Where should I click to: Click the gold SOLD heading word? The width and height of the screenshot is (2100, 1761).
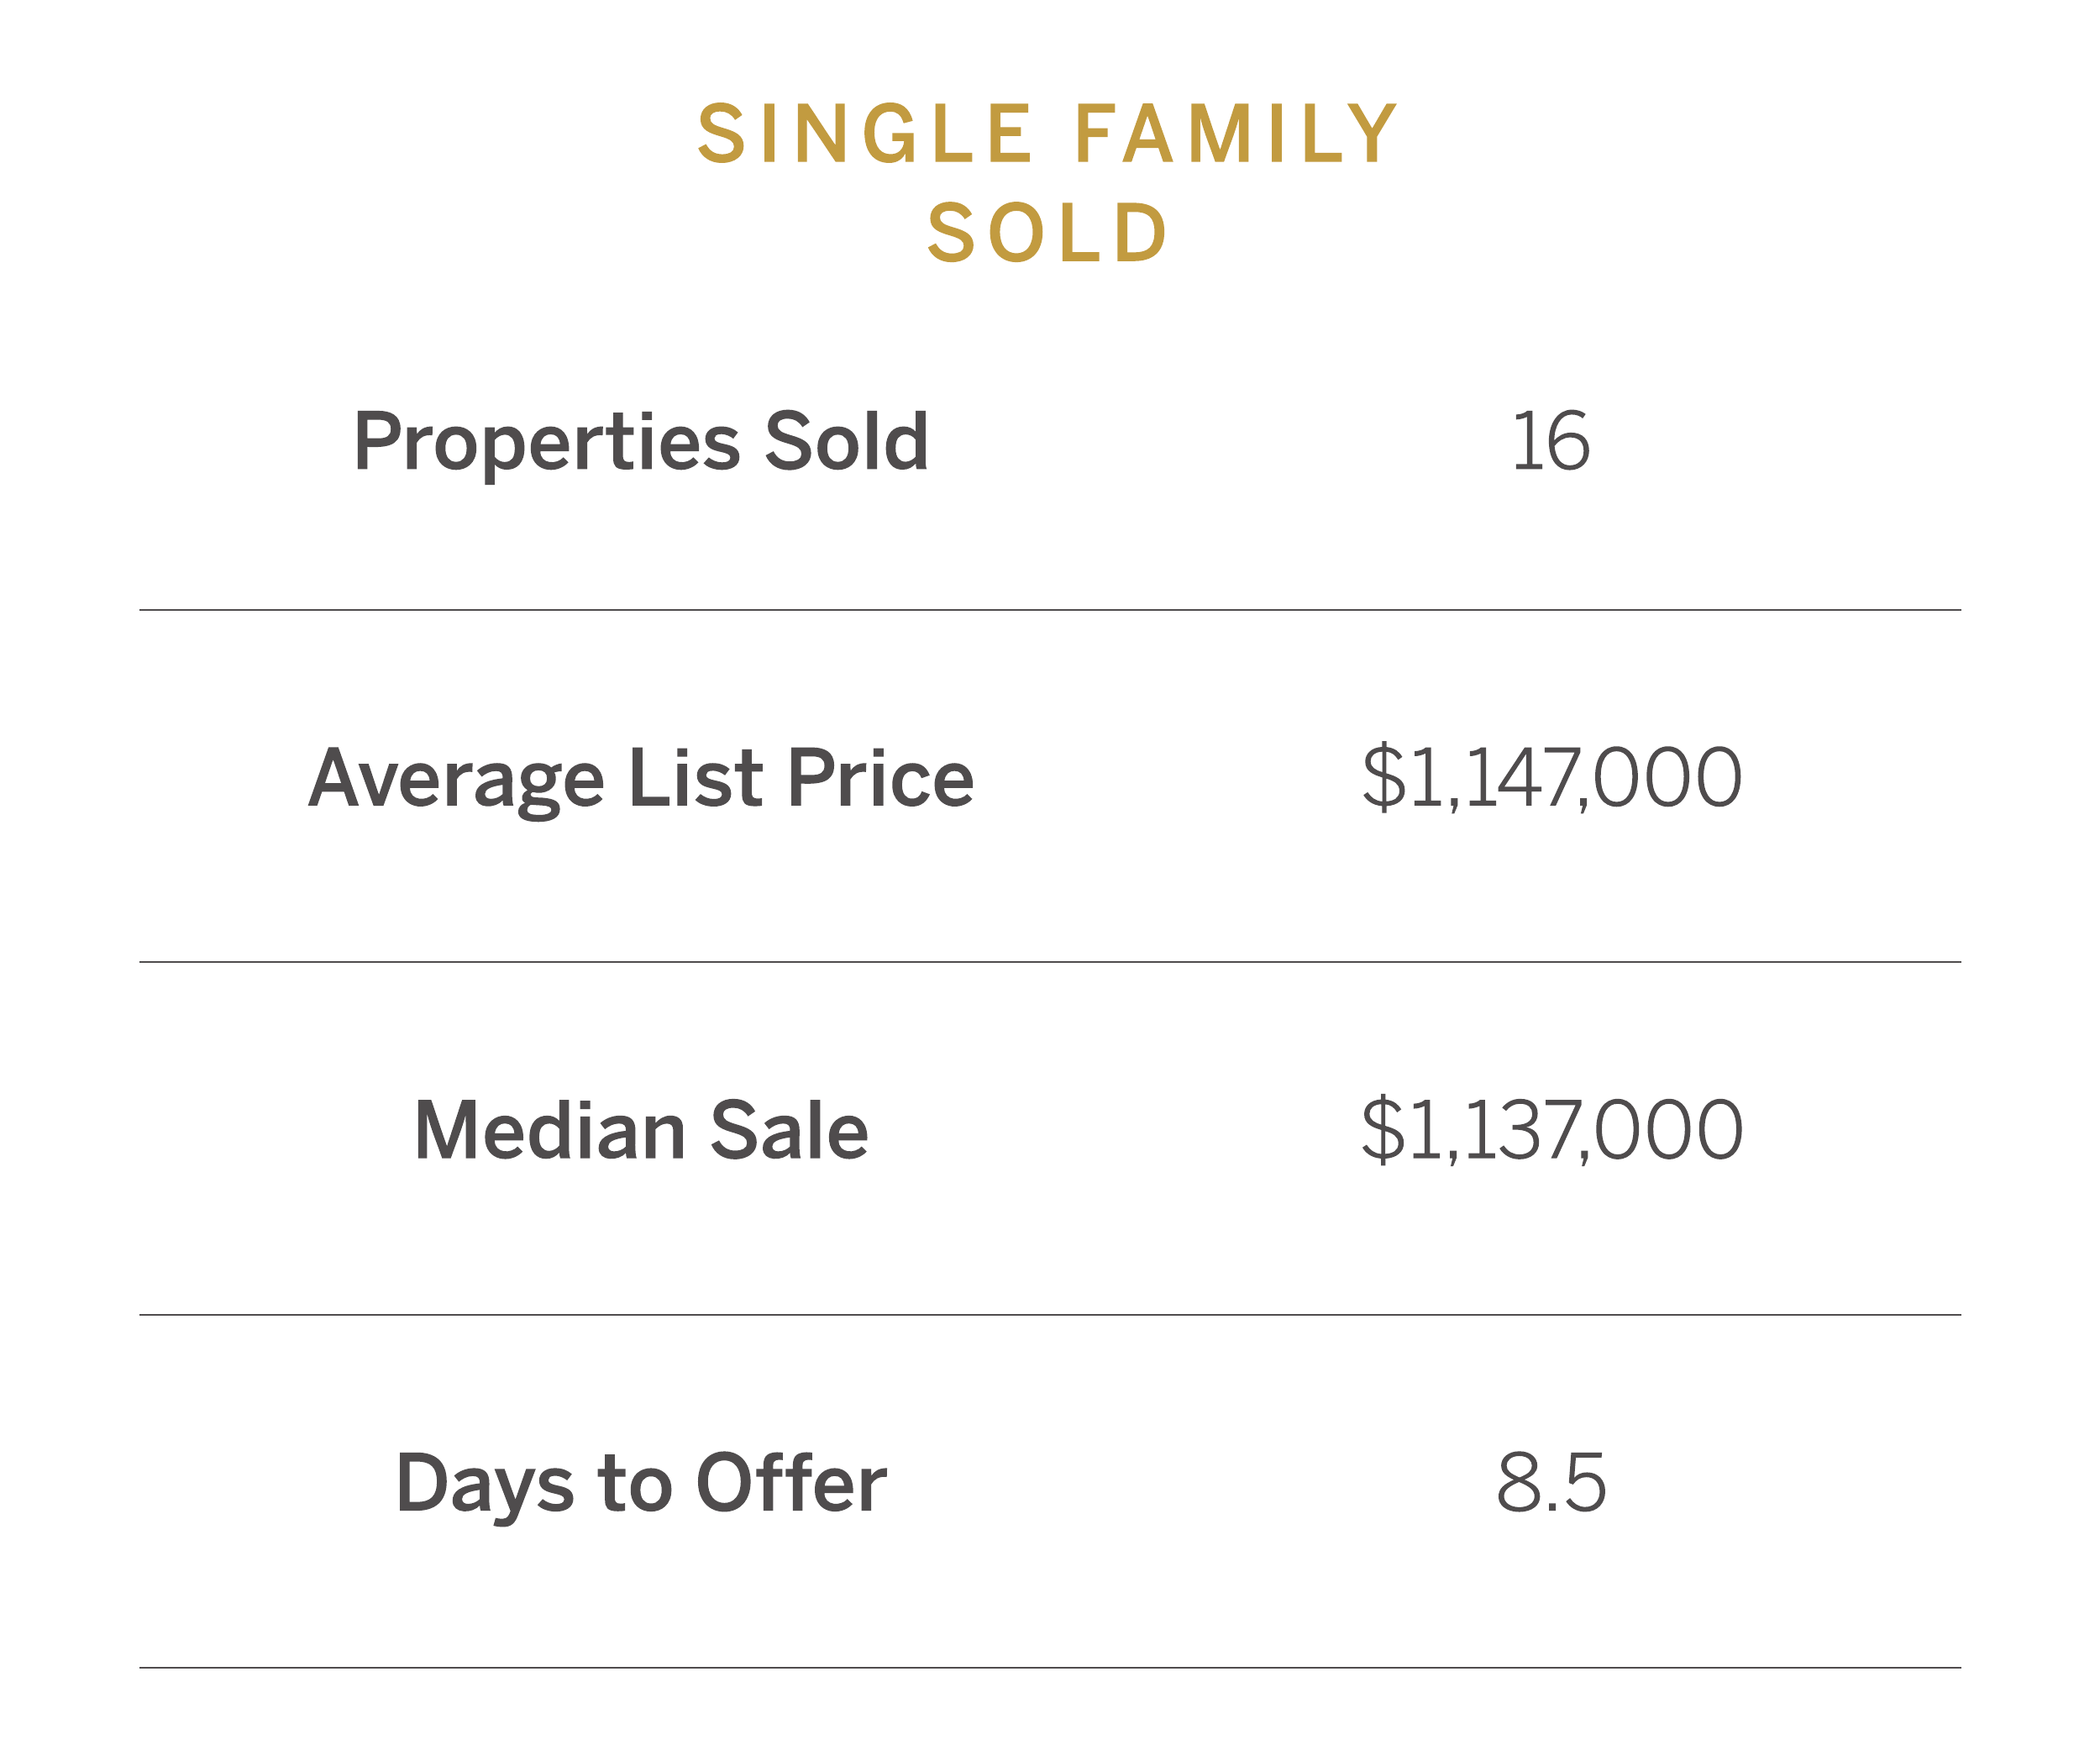click(x=1048, y=233)
